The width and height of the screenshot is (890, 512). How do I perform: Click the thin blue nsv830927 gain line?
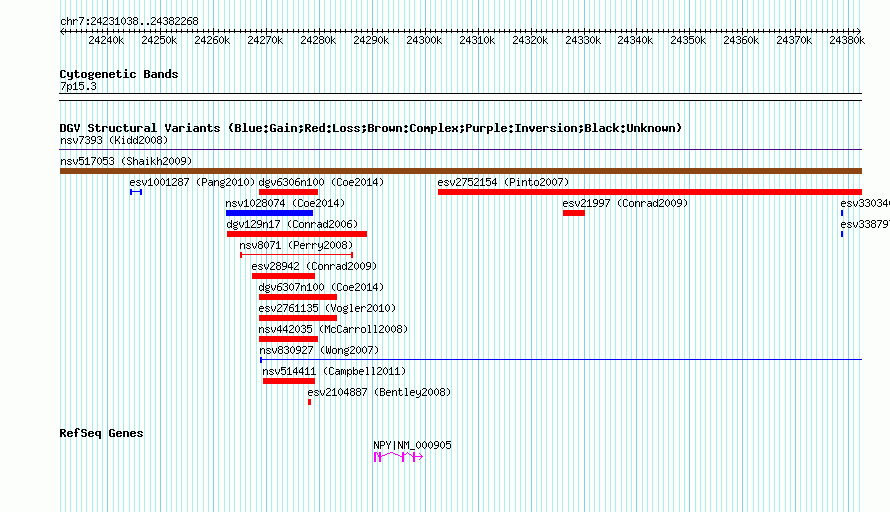[x=561, y=359]
